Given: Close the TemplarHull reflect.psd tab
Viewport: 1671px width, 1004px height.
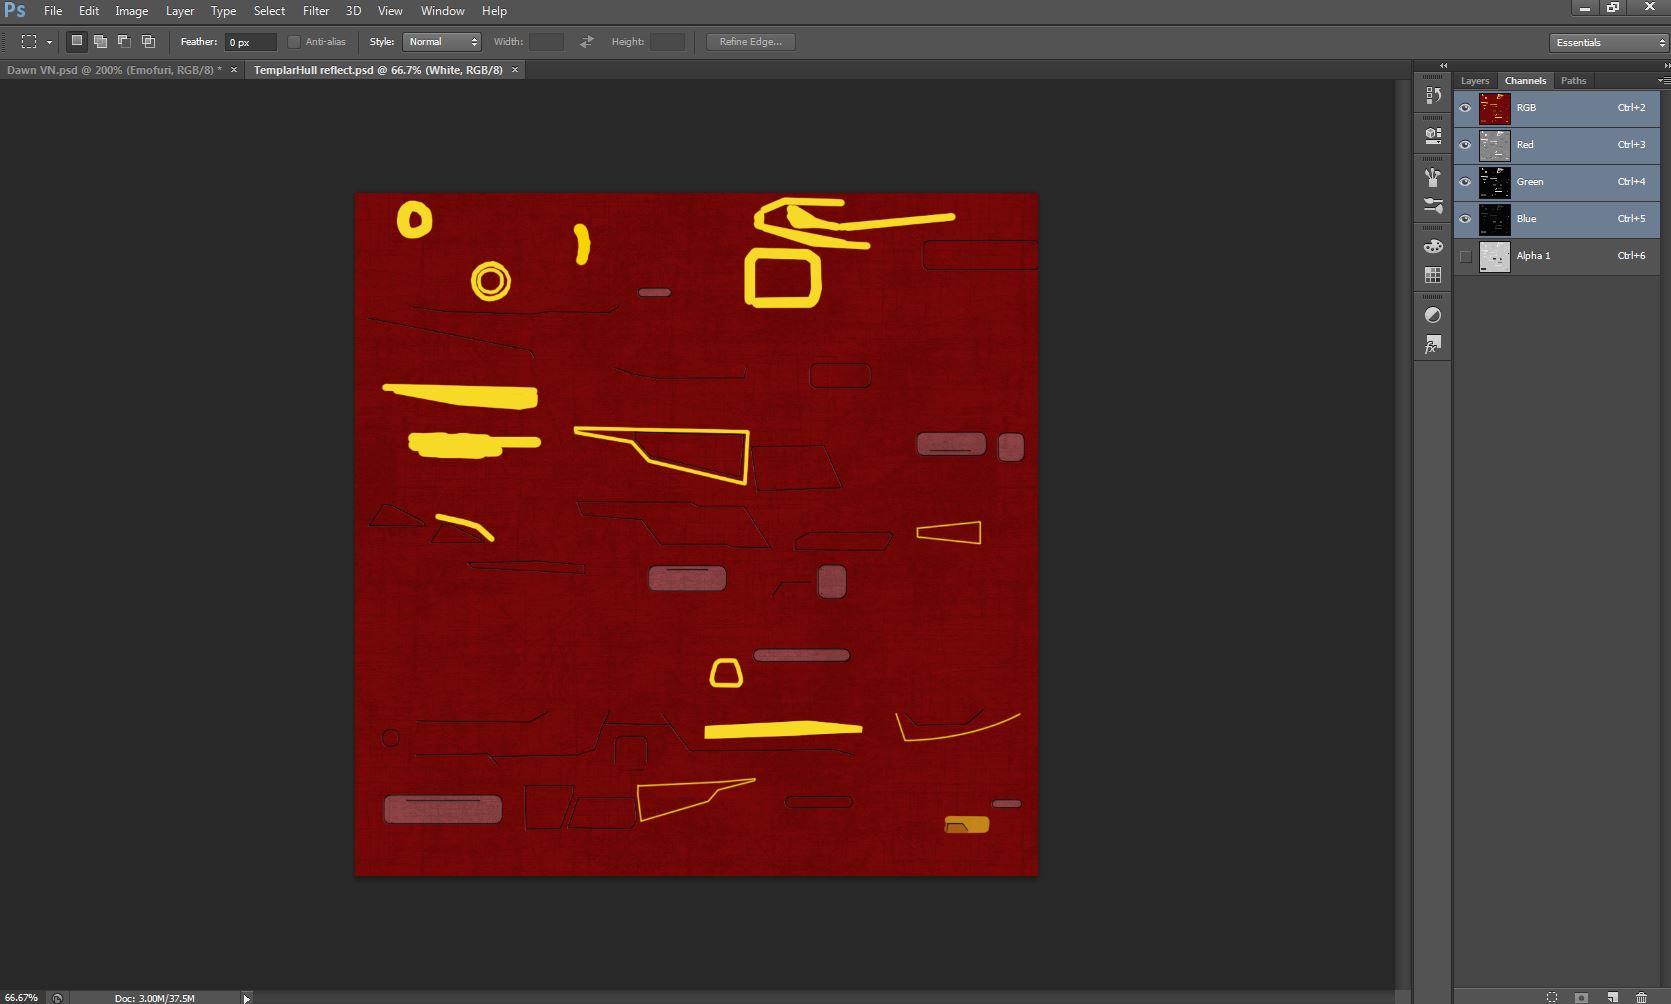Looking at the screenshot, I should (515, 70).
